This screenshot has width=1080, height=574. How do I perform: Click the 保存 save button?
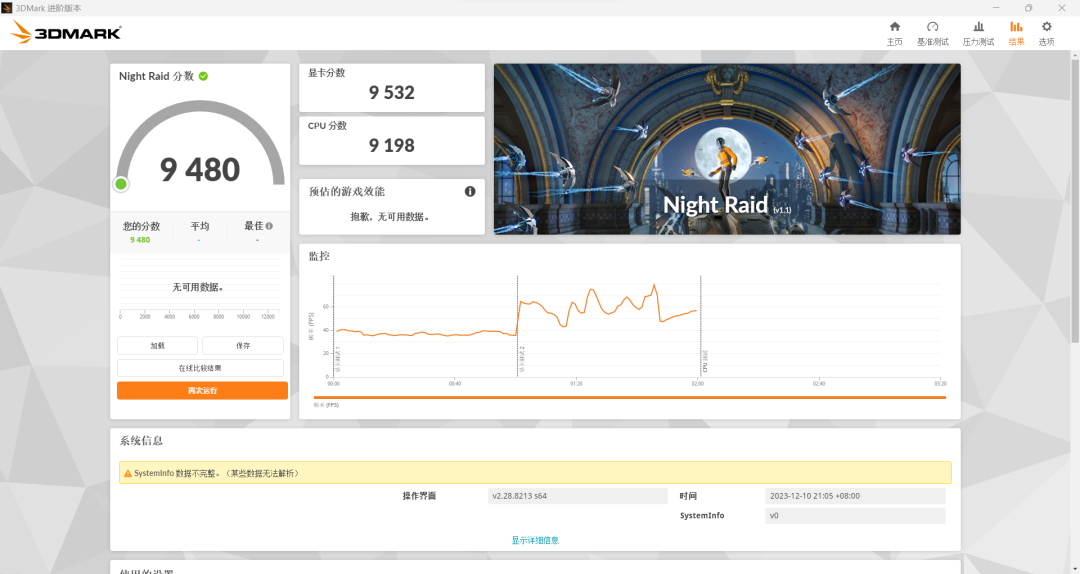[x=243, y=345]
